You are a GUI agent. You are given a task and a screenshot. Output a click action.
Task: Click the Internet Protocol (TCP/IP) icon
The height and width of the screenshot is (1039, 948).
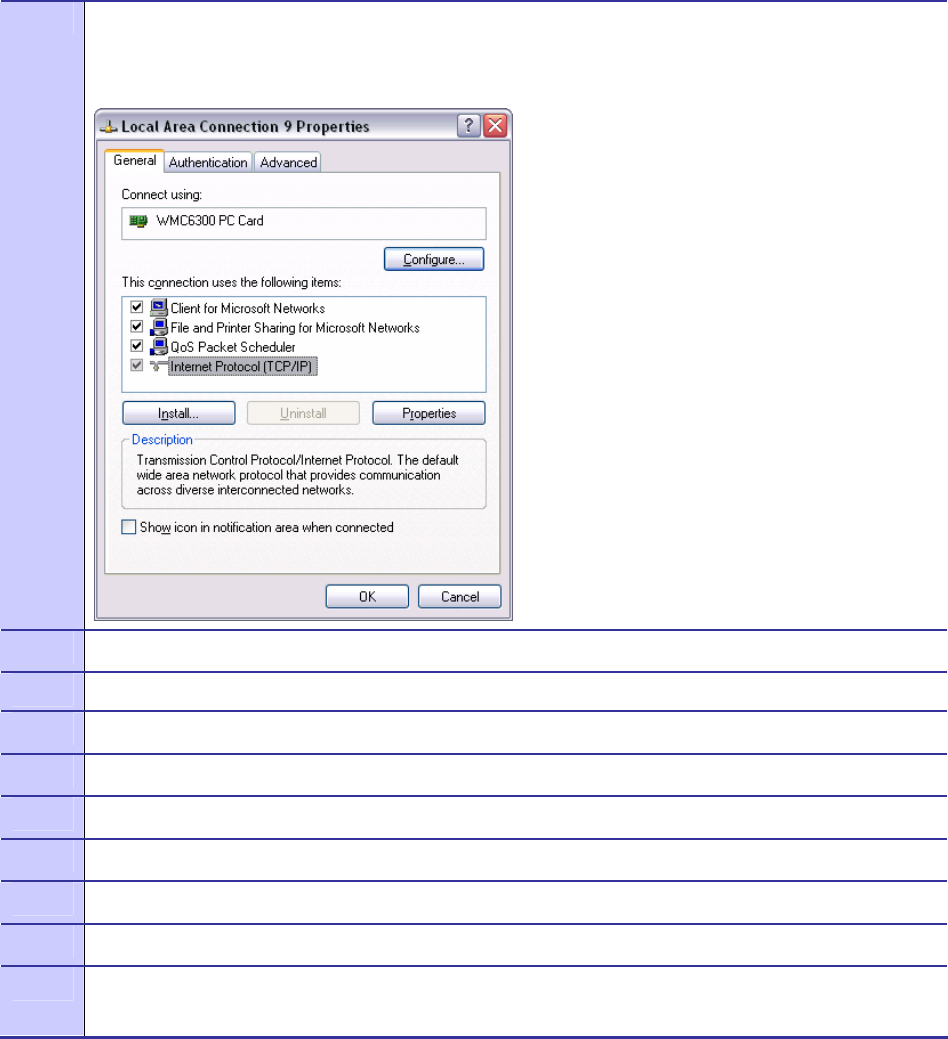(158, 366)
